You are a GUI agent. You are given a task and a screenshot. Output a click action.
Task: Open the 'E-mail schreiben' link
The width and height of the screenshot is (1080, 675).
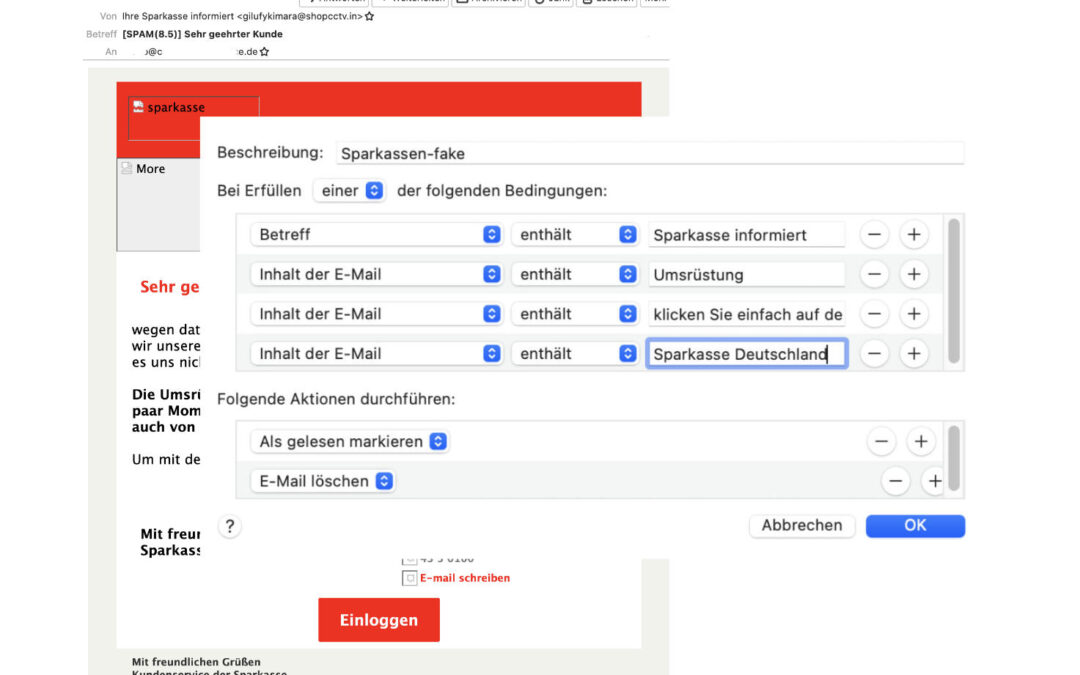(465, 578)
